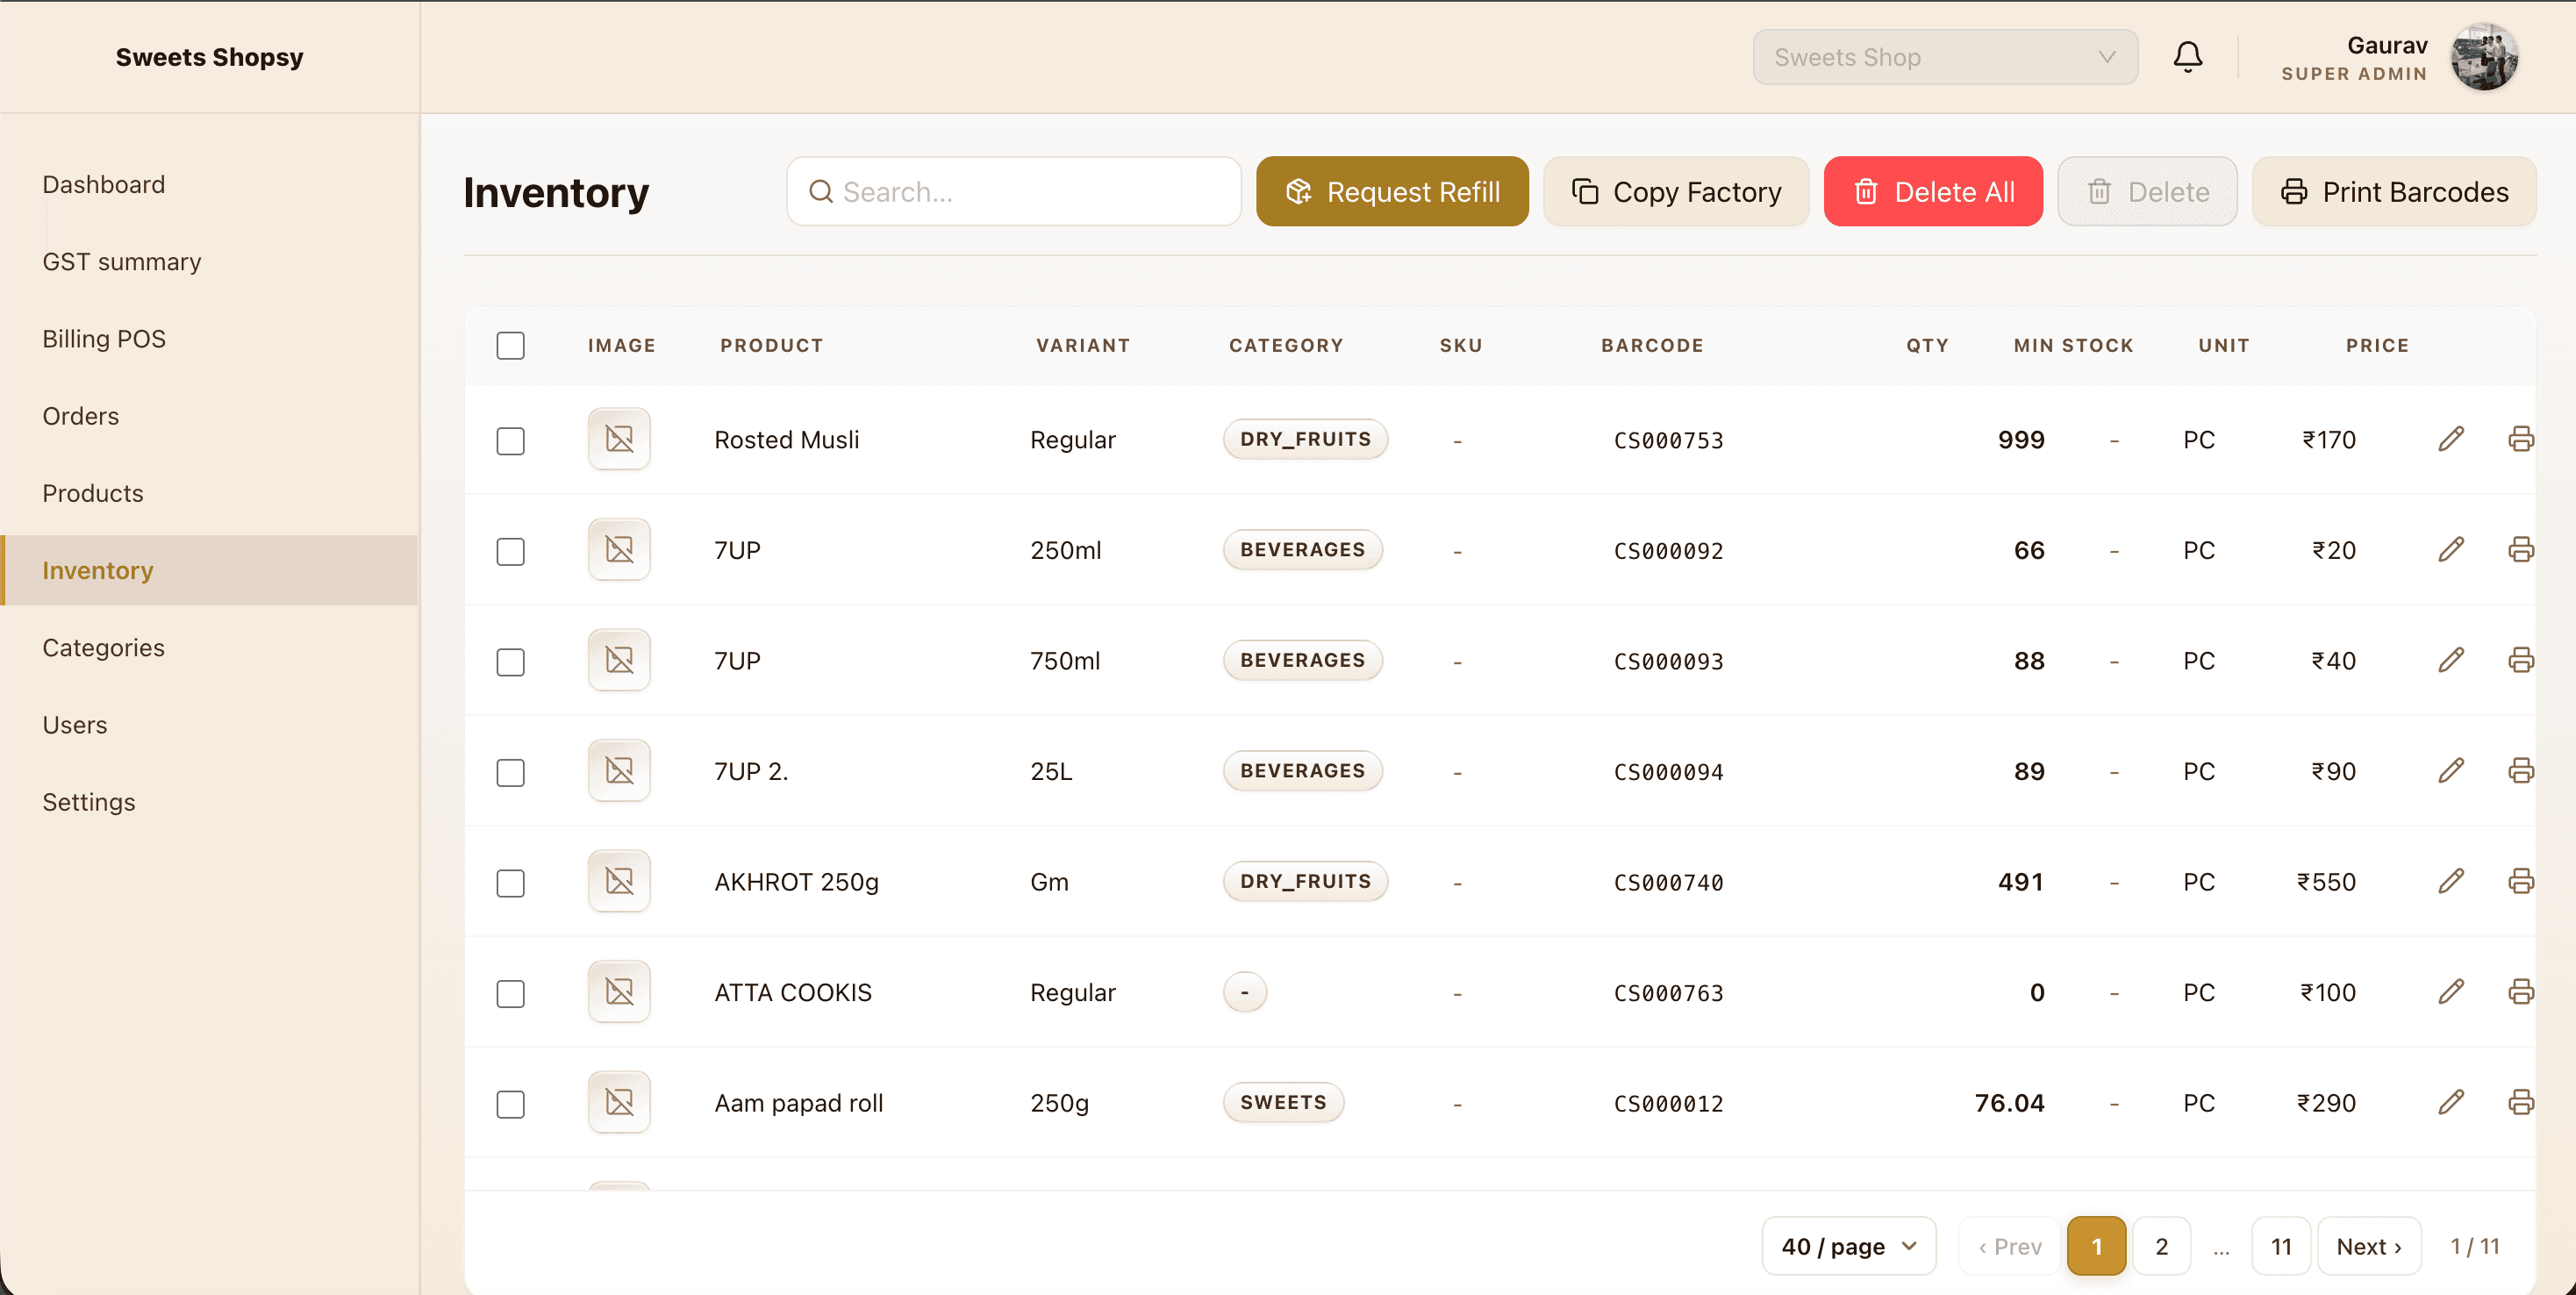Viewport: 2576px width, 1295px height.
Task: Click the red Delete All button
Action: coord(1933,191)
